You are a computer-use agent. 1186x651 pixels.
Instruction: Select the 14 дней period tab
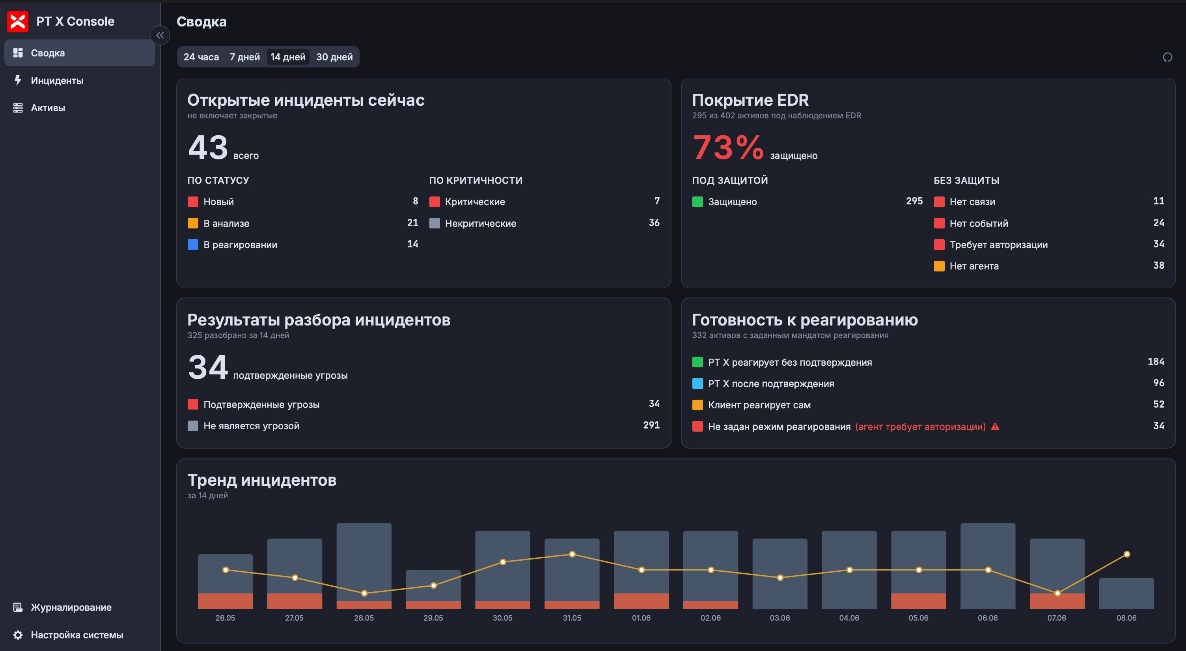[288, 57]
